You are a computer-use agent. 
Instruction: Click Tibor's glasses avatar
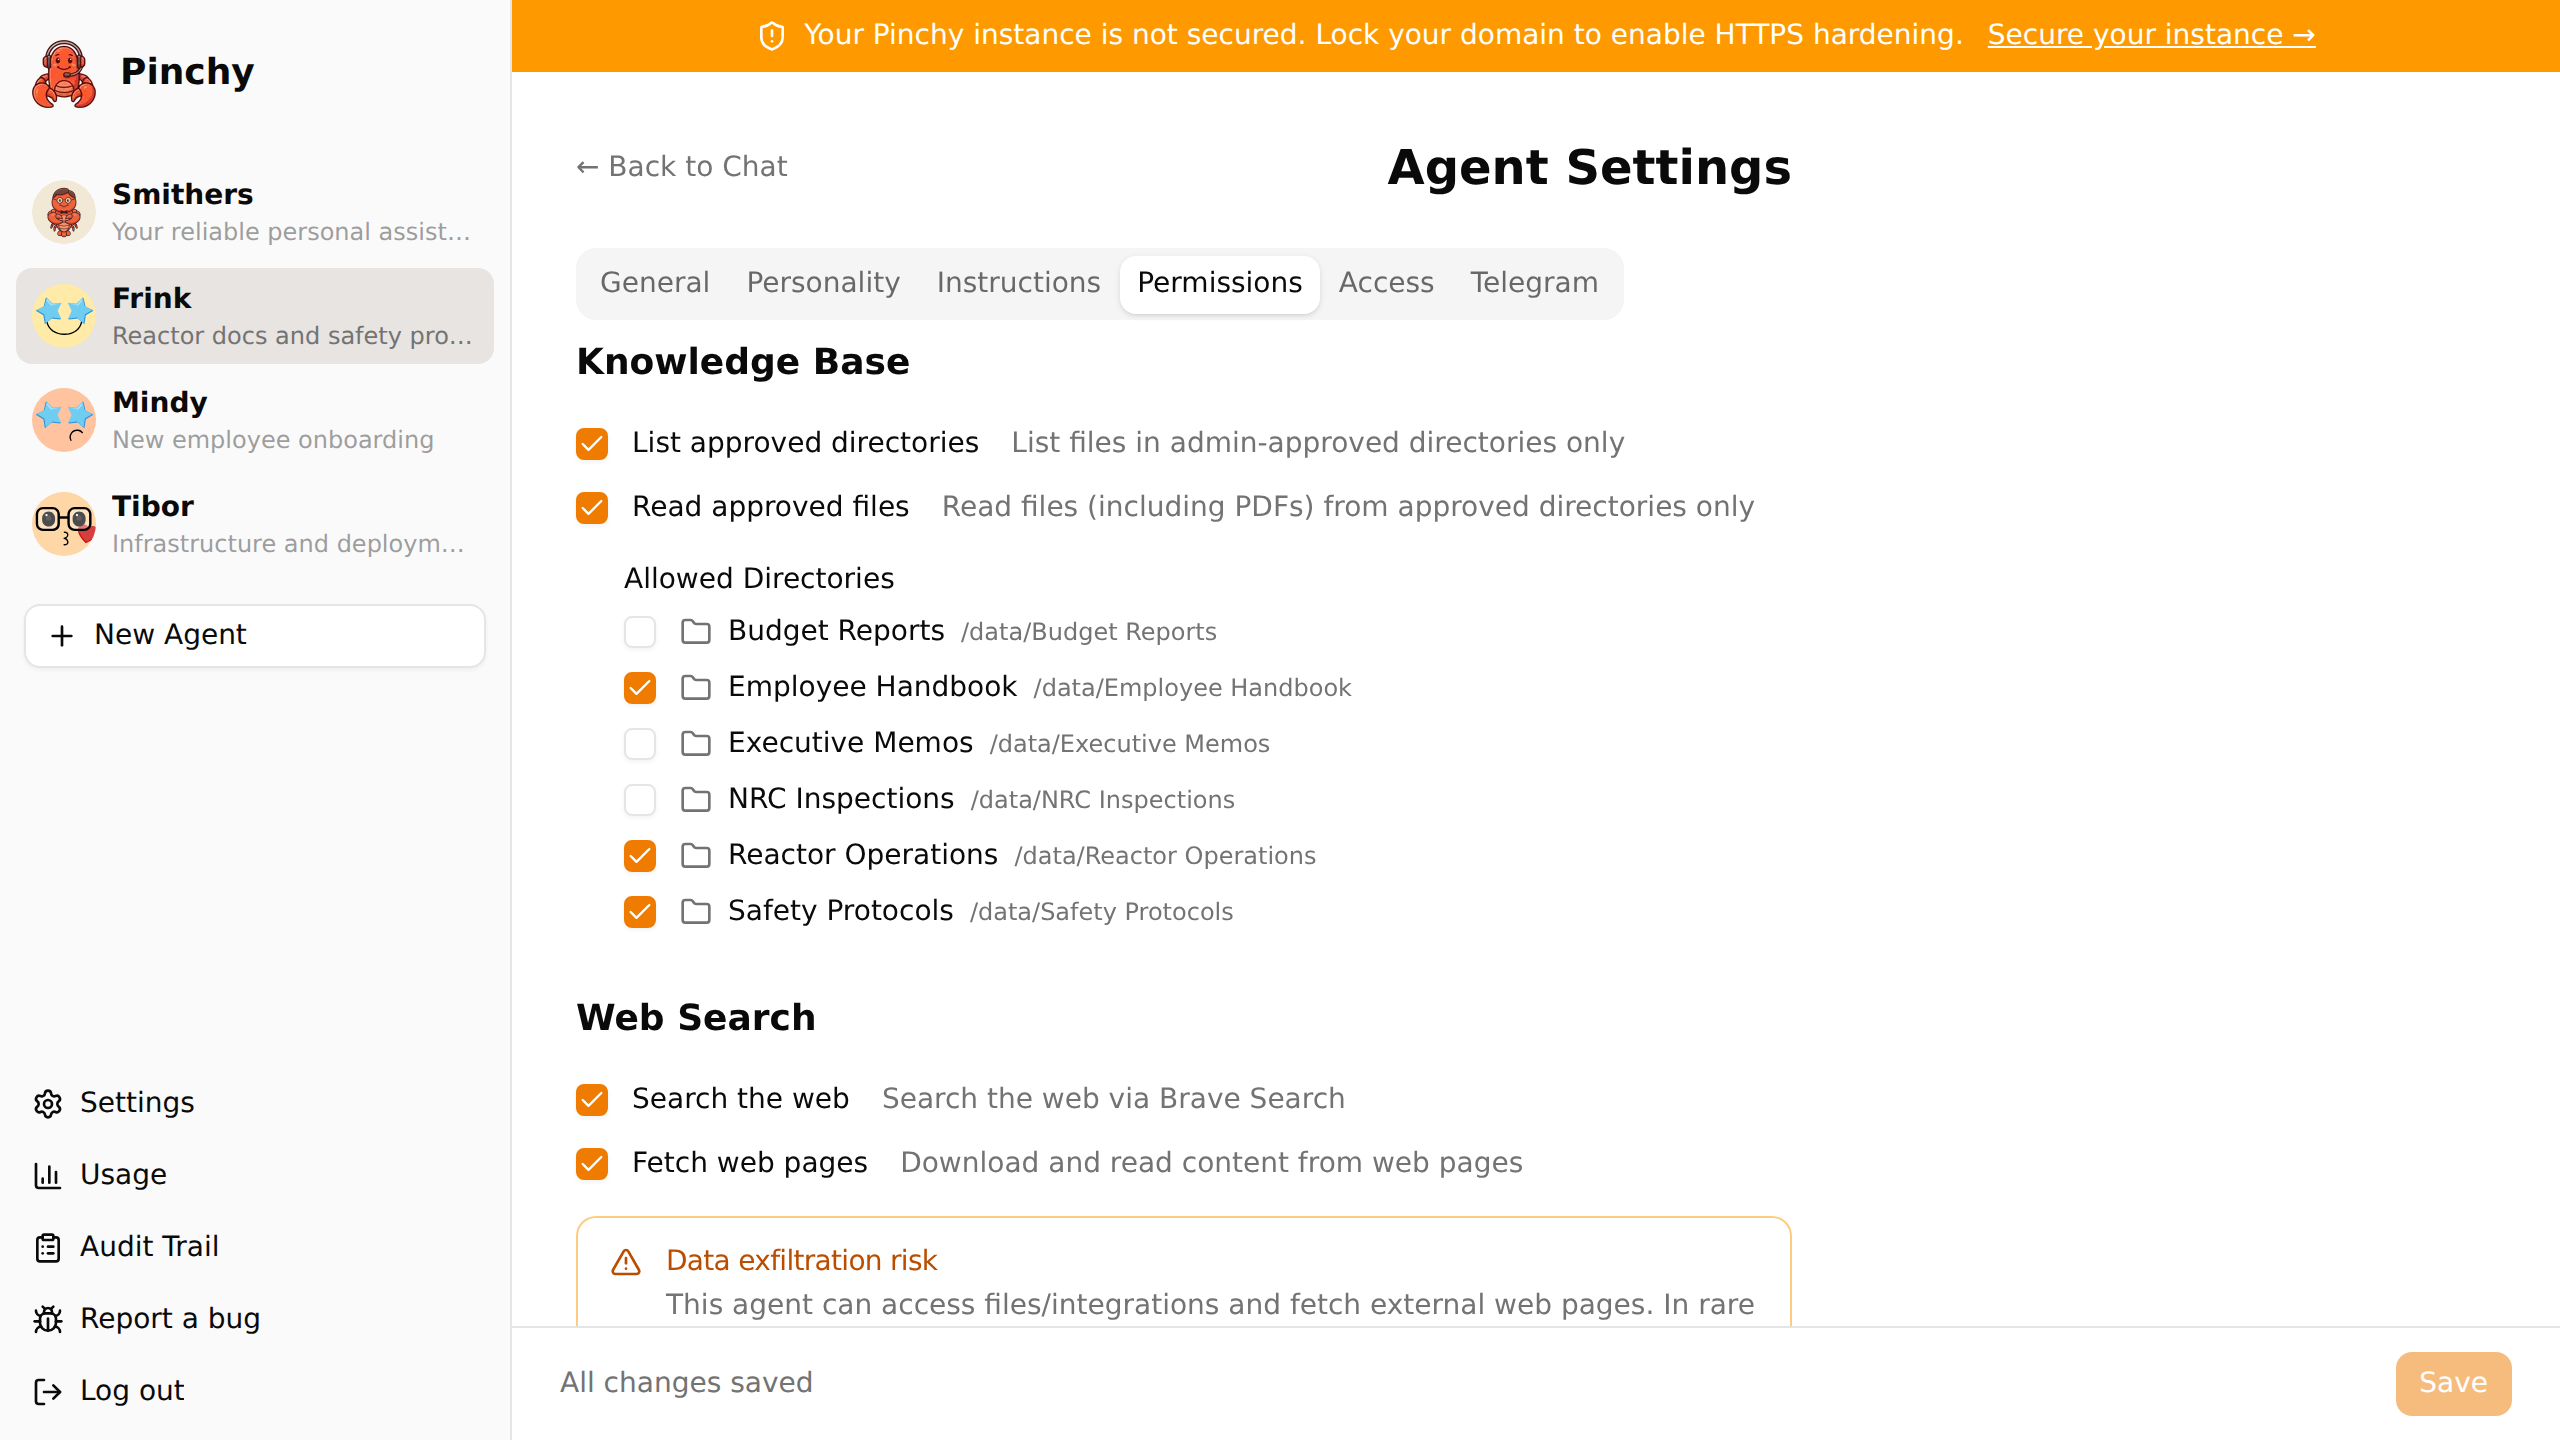tap(64, 523)
